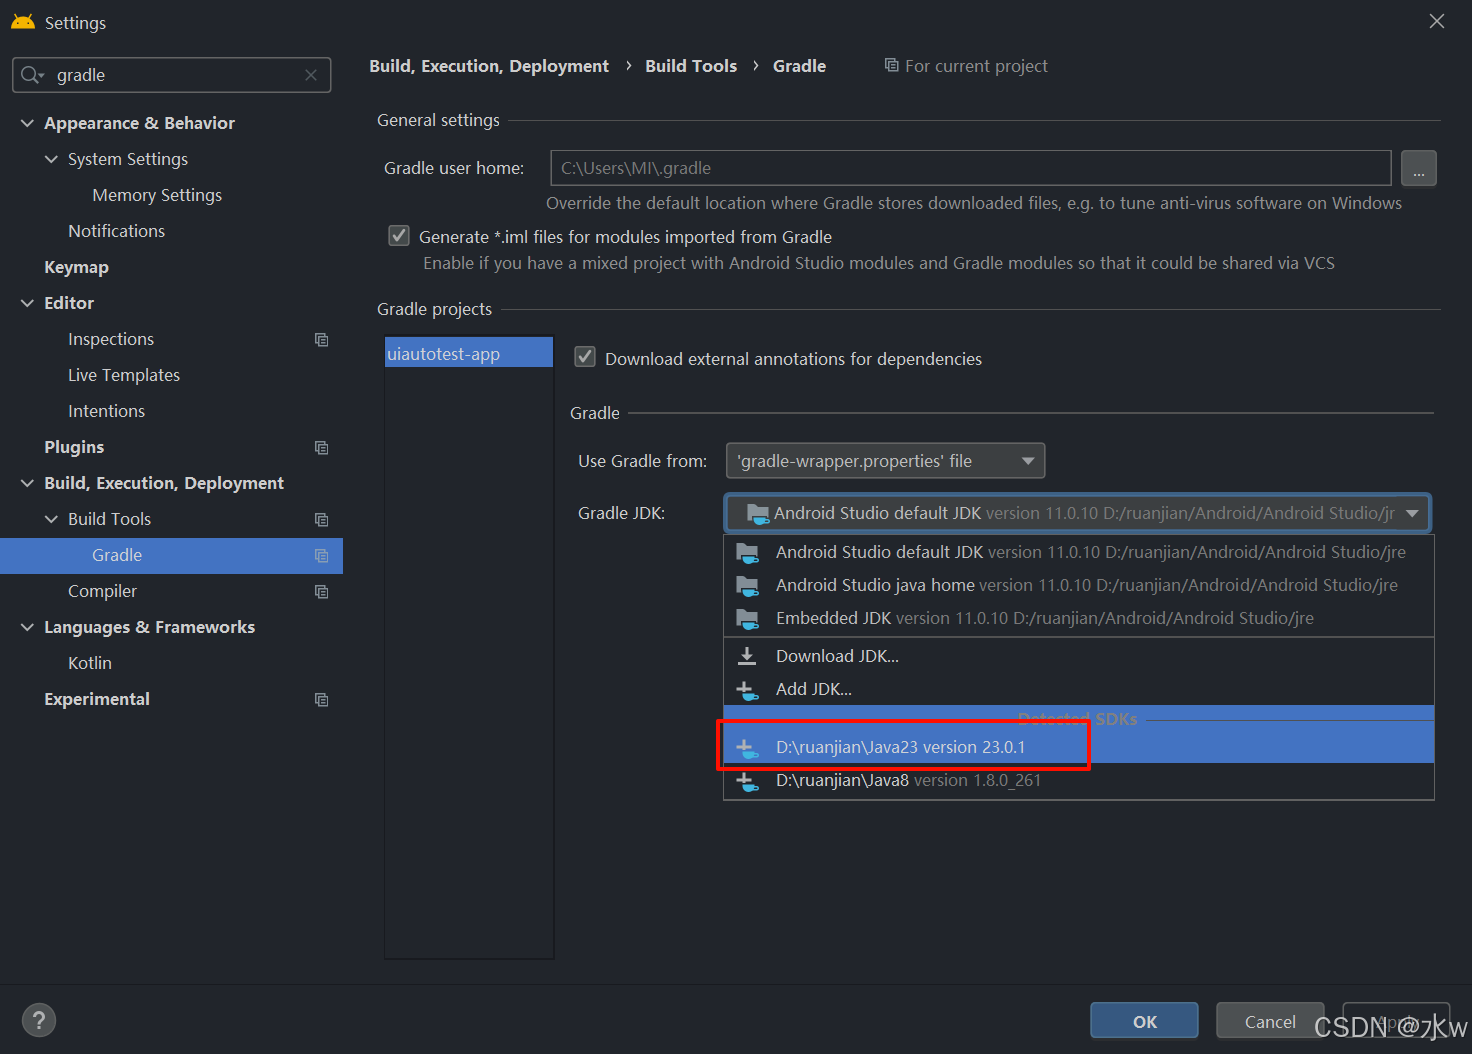The height and width of the screenshot is (1054, 1472).
Task: Select Download JDK... menu entry
Action: [1078, 656]
